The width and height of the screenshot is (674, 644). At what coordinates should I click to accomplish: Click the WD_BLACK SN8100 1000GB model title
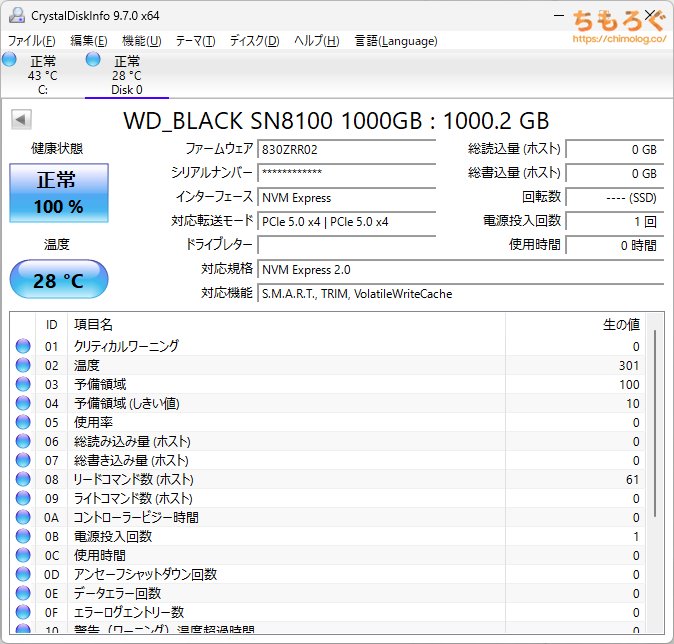pyautogui.click(x=336, y=121)
